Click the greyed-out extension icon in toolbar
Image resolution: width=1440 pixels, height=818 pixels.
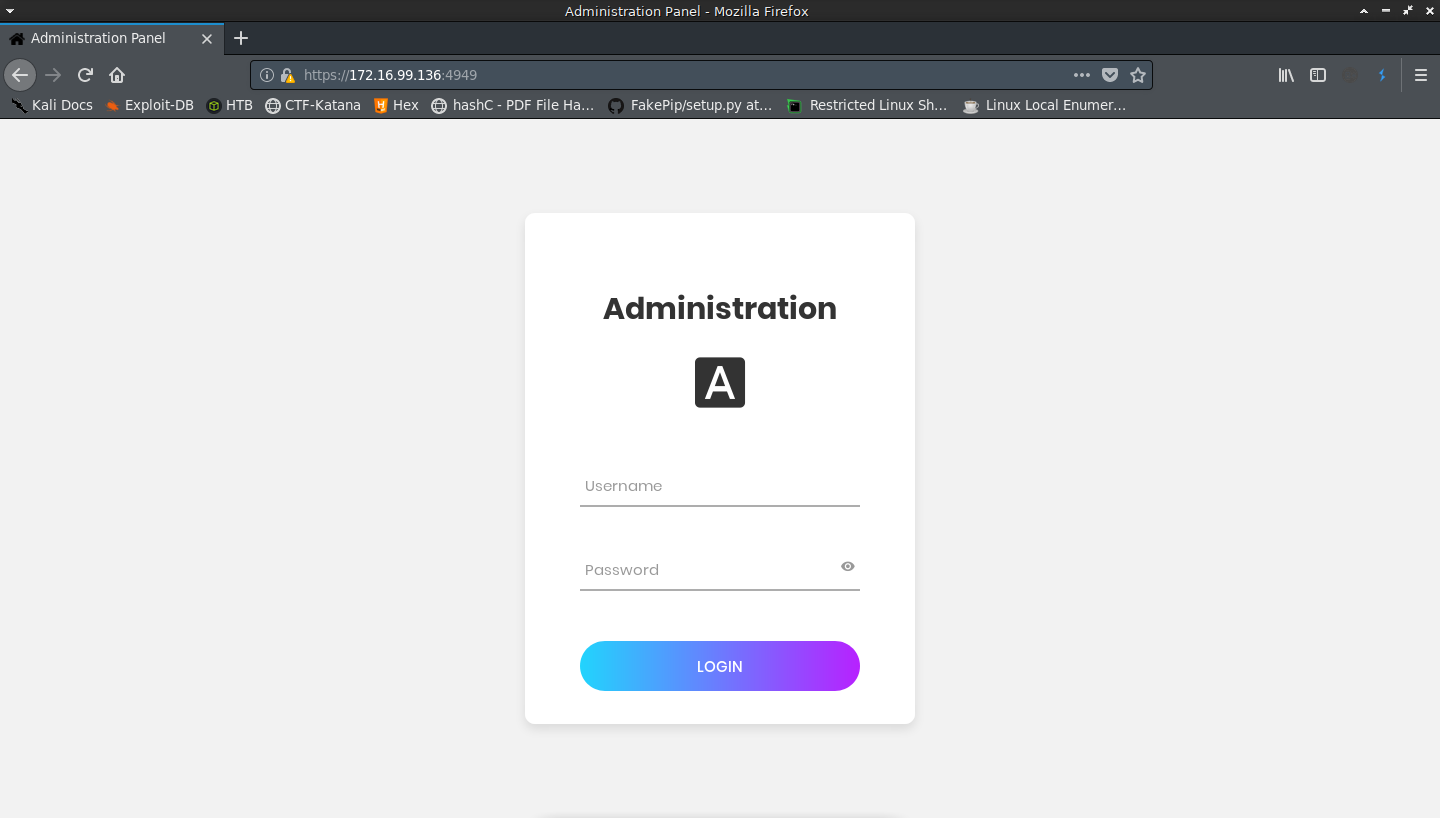pyautogui.click(x=1350, y=75)
